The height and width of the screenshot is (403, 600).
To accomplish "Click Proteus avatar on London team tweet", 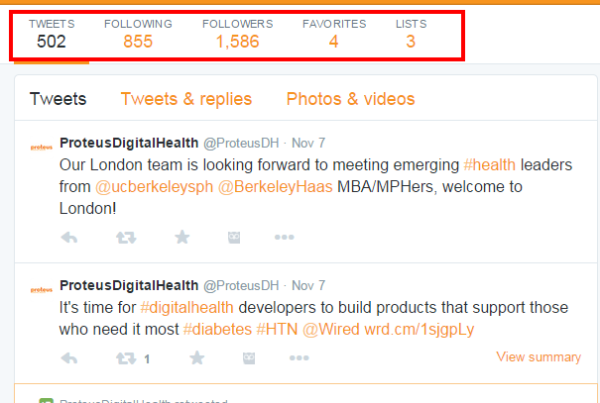I will (x=41, y=147).
